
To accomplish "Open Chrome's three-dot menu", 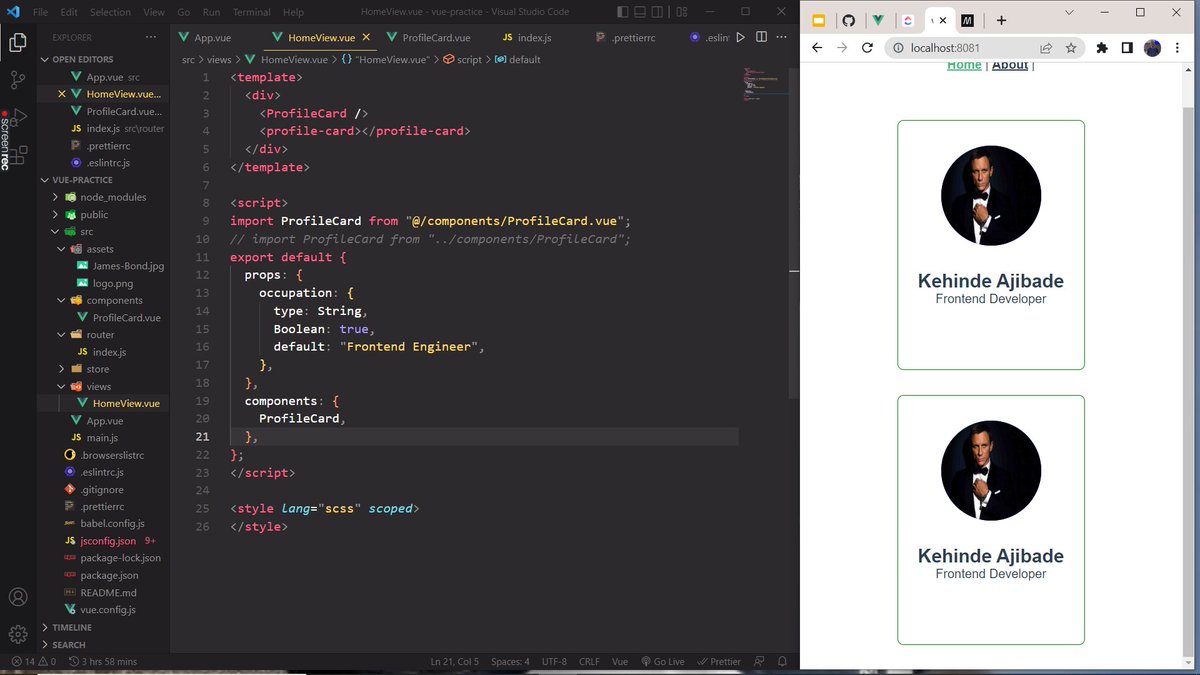I will [x=1176, y=48].
